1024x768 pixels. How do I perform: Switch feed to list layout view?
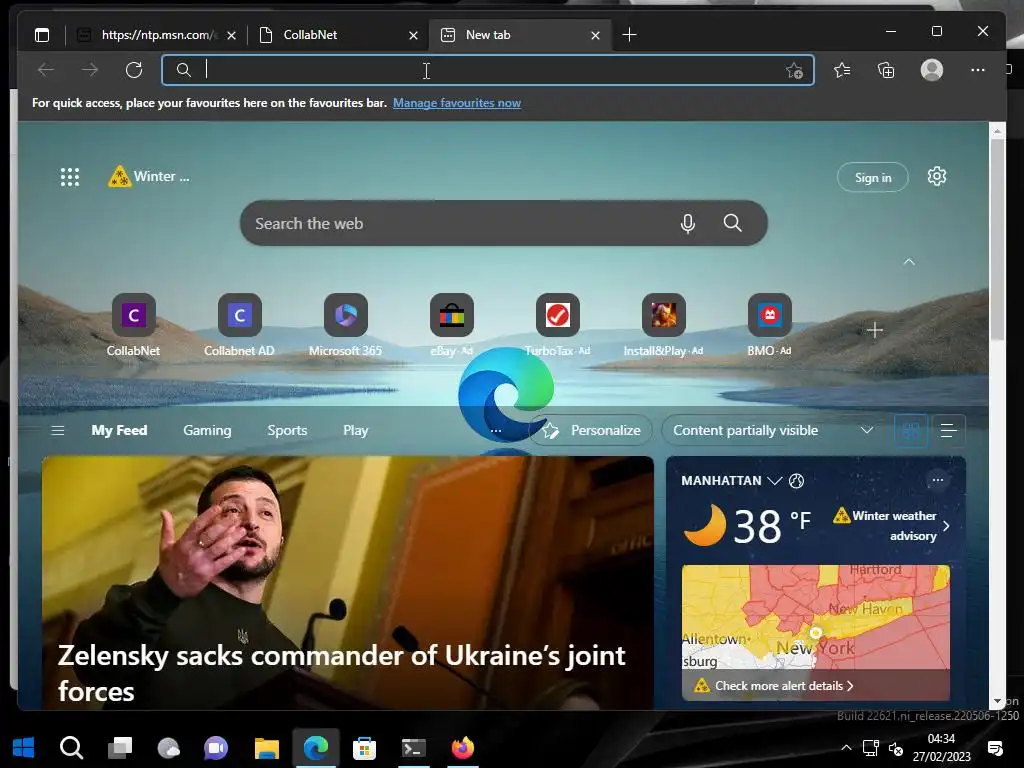pos(948,430)
